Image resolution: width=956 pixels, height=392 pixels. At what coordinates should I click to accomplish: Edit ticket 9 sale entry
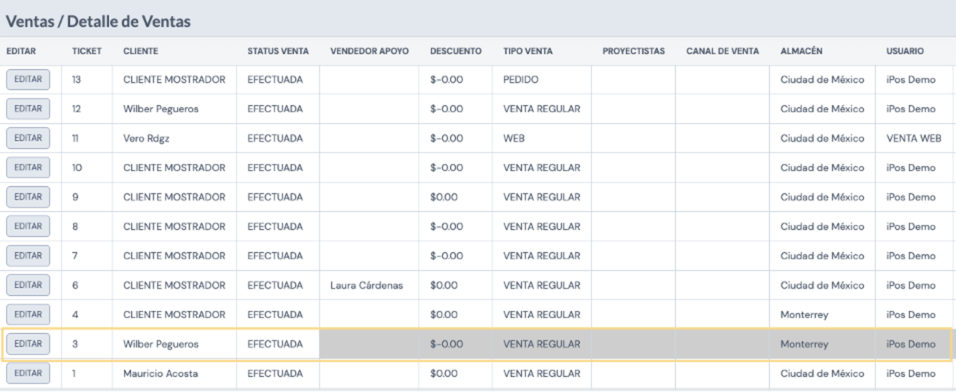click(x=28, y=197)
